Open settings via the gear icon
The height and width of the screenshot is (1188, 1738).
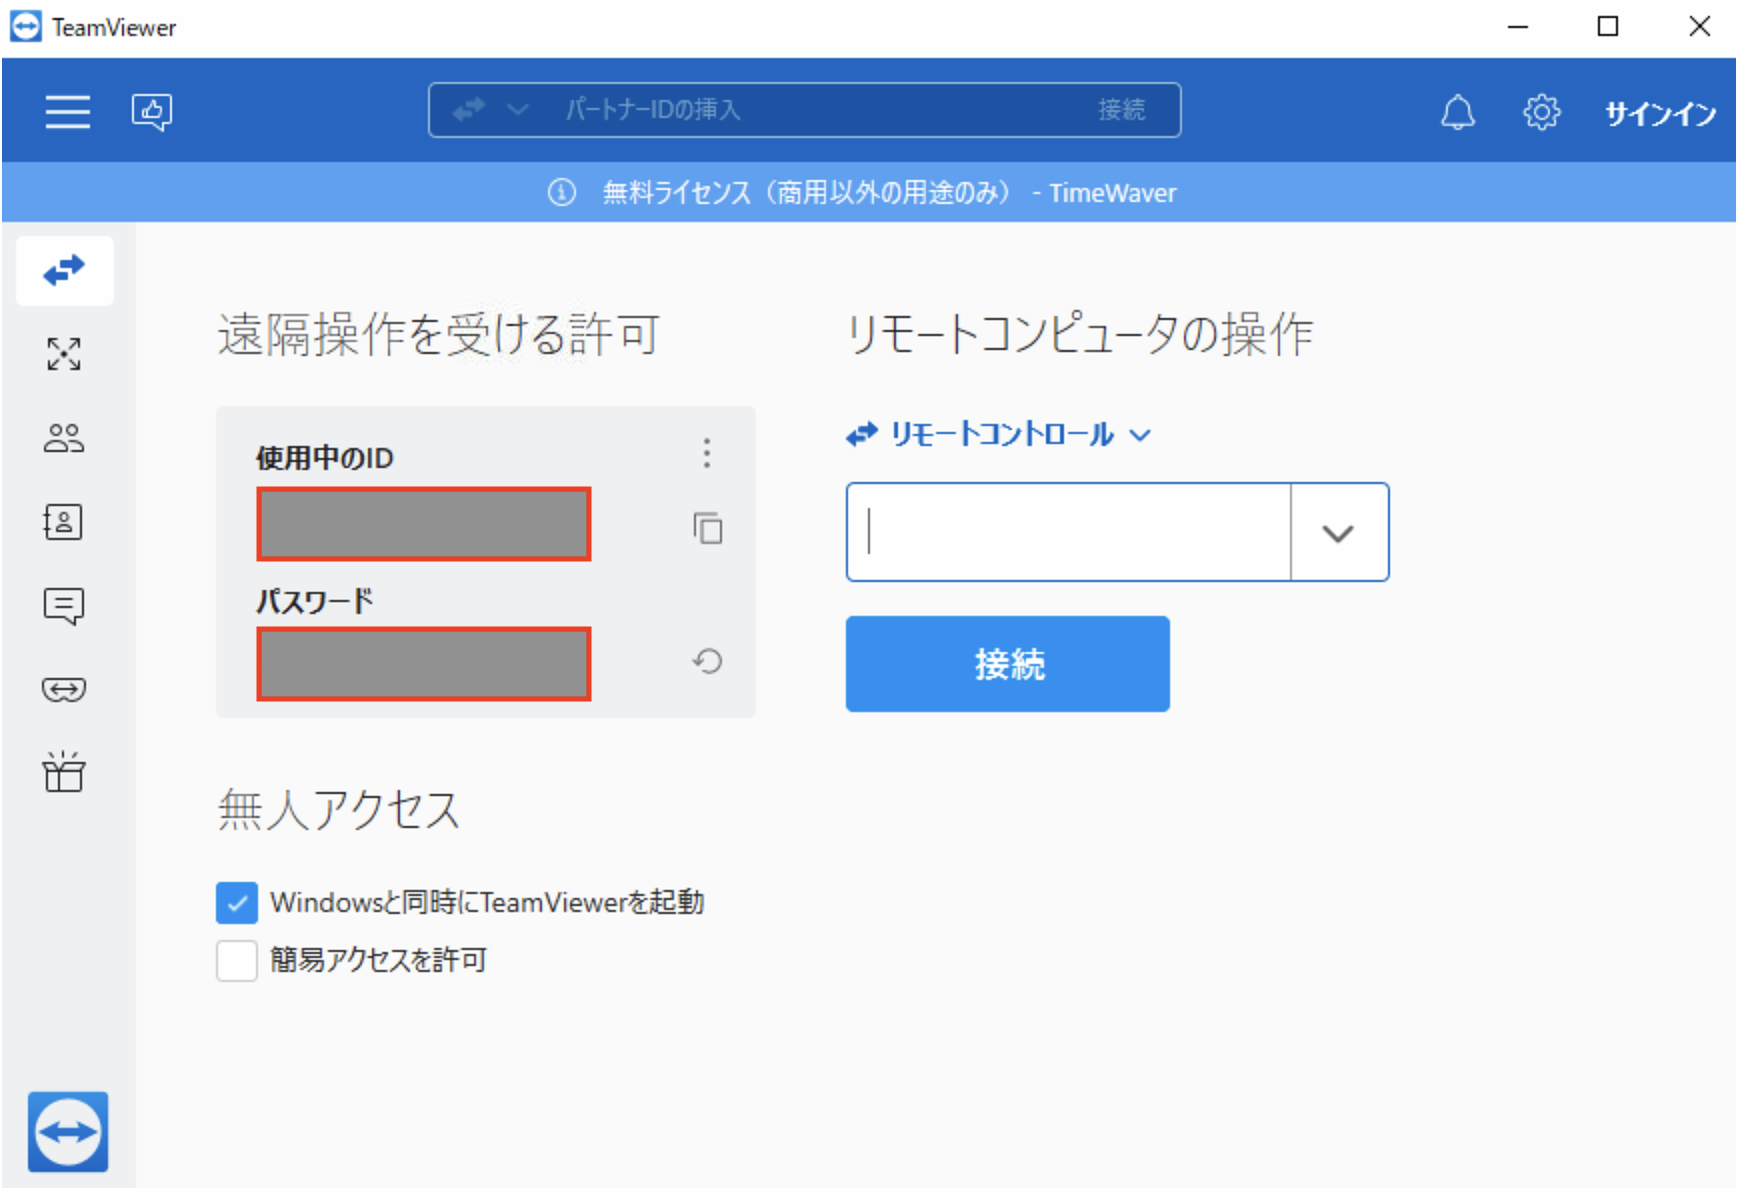[1541, 112]
